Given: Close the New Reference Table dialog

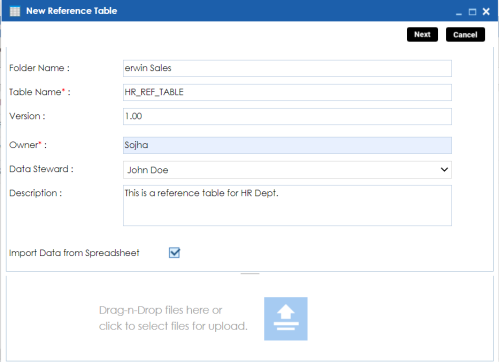Looking at the screenshot, I should coord(486,12).
